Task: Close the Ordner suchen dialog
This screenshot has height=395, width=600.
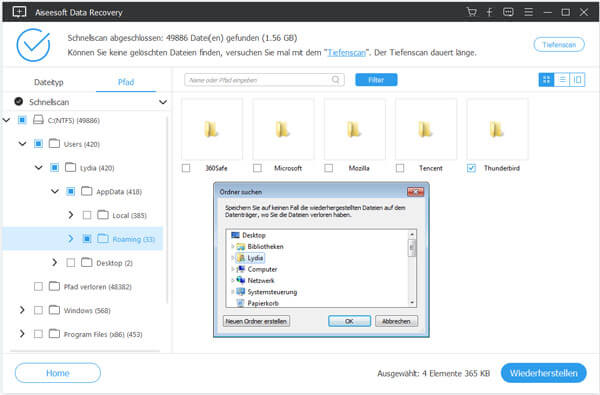Action: click(415, 191)
